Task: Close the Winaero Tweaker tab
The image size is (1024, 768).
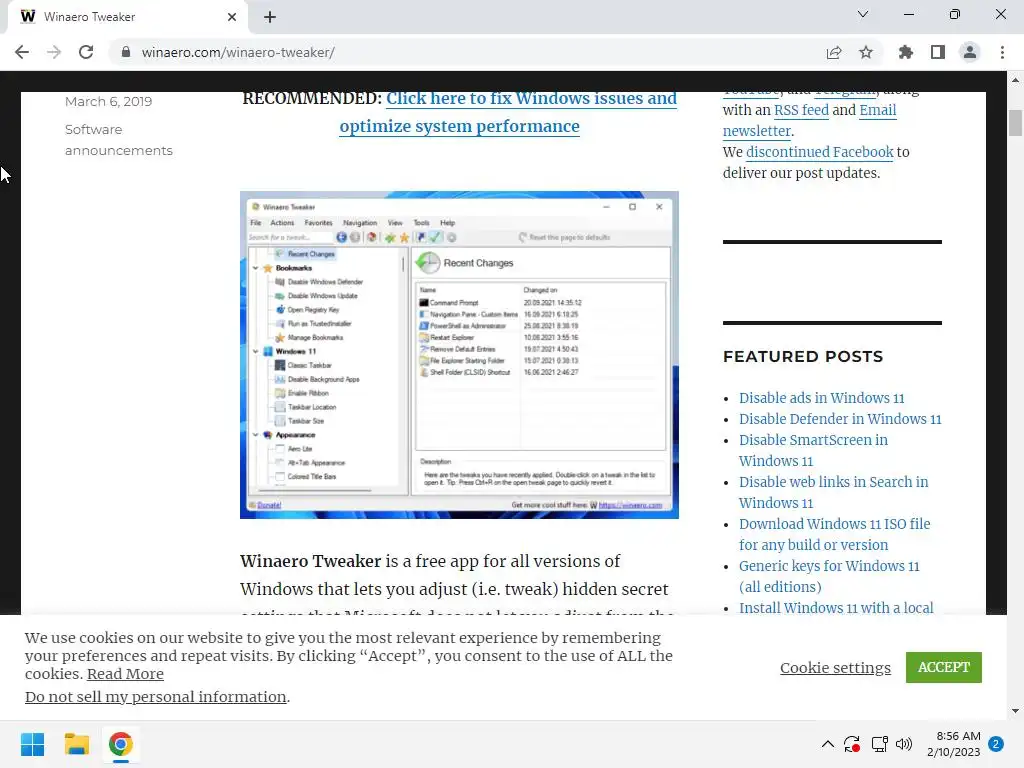Action: (x=232, y=17)
